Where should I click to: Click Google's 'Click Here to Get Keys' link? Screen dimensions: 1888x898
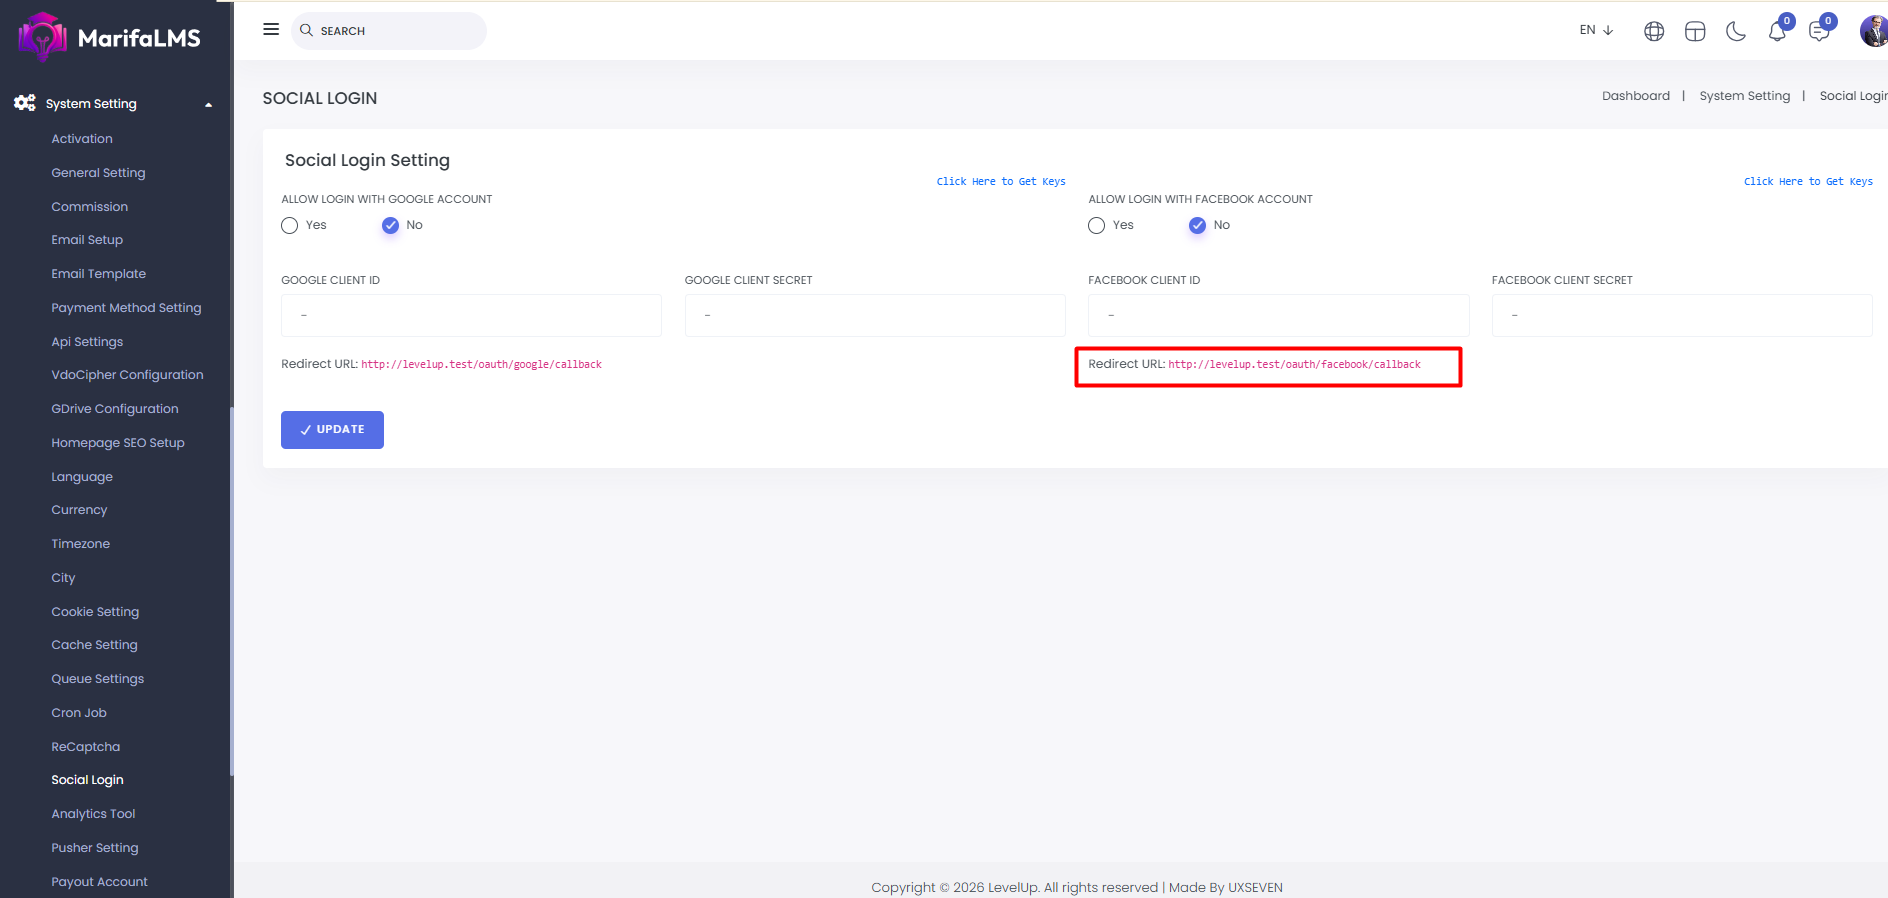point(1000,182)
